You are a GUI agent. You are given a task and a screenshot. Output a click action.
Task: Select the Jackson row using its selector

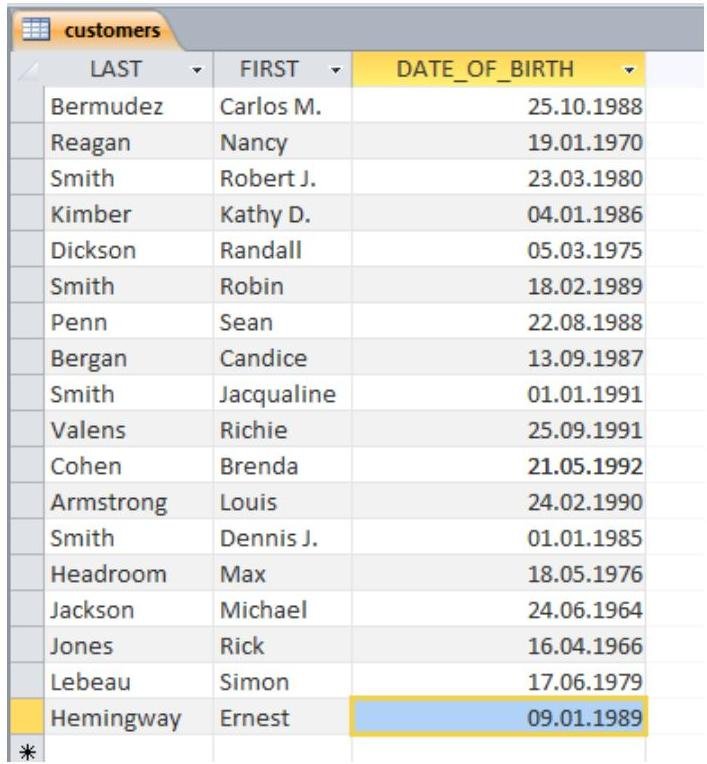point(25,610)
